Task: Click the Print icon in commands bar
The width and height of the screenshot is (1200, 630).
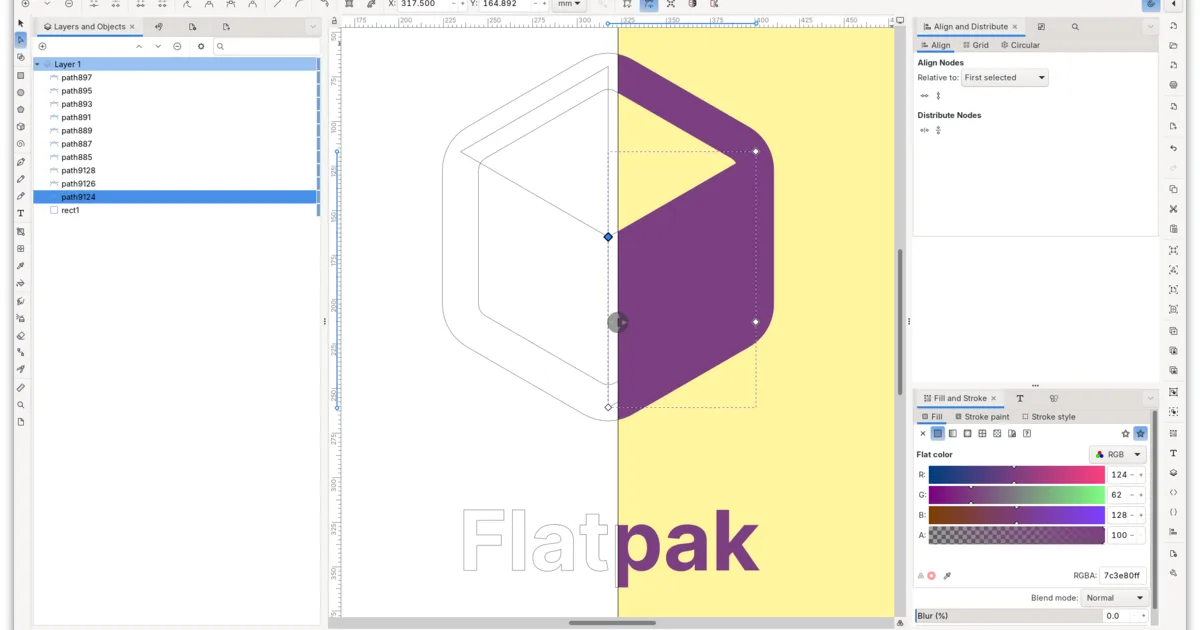Action: click(1173, 85)
